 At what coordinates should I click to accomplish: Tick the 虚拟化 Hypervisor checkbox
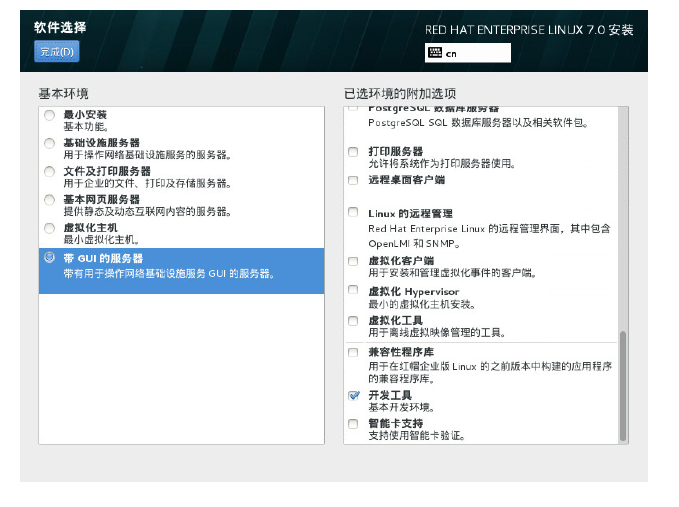(353, 289)
